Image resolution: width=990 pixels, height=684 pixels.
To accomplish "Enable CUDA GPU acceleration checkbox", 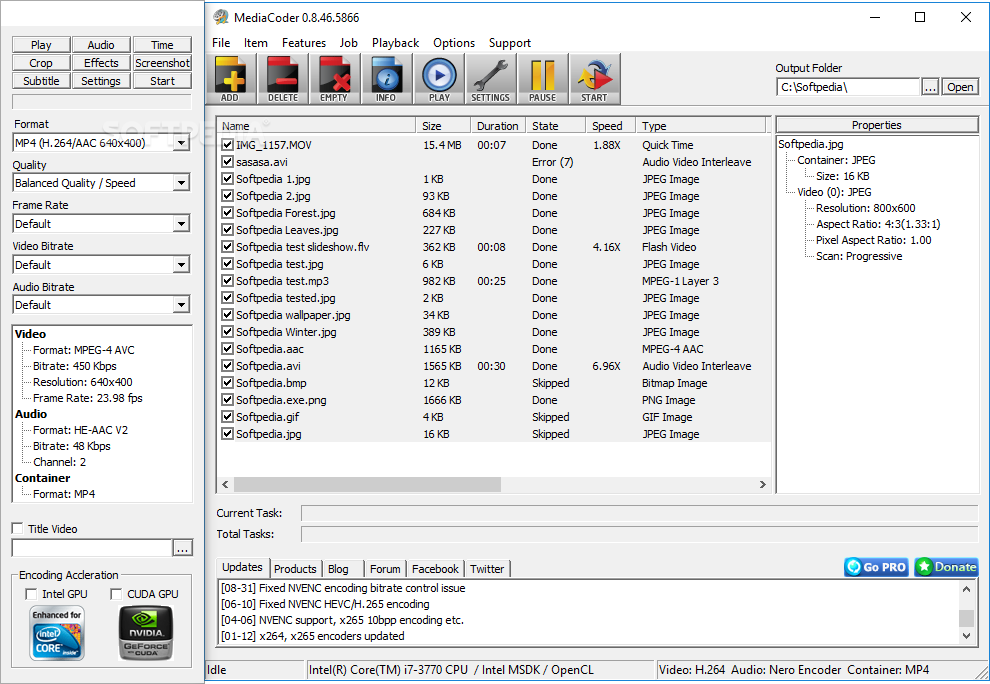I will point(116,594).
